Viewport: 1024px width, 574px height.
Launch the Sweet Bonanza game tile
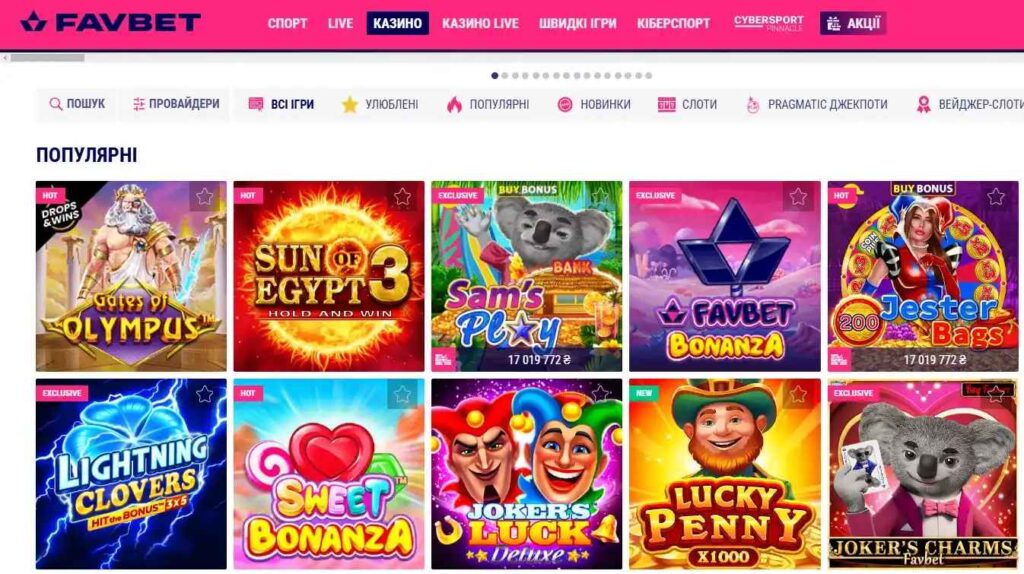pyautogui.click(x=328, y=473)
